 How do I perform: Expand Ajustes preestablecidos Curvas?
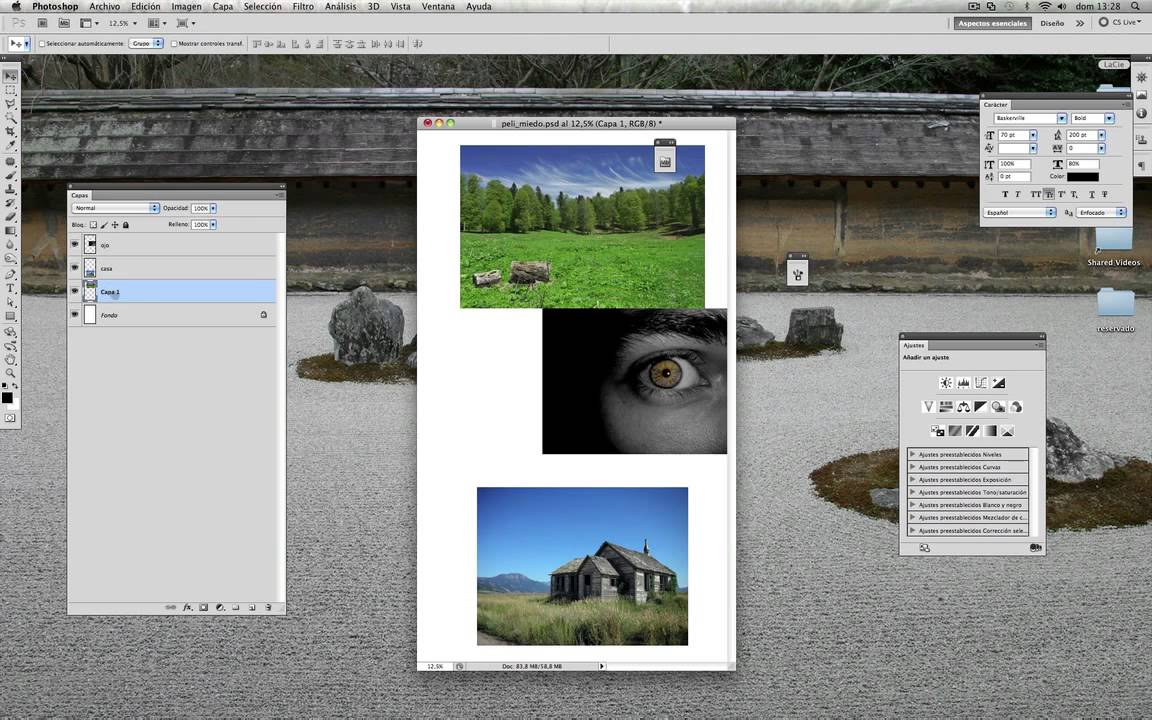coord(912,467)
